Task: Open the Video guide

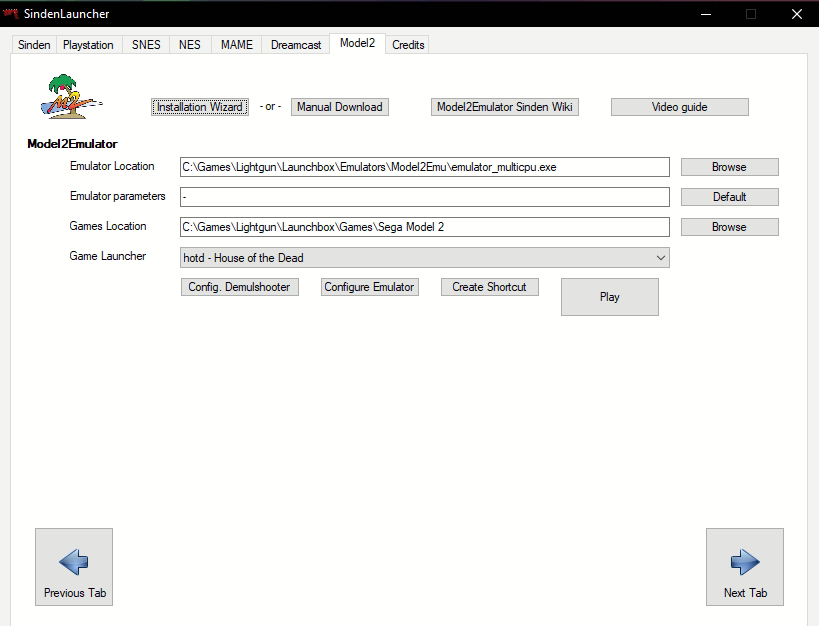Action: (680, 107)
